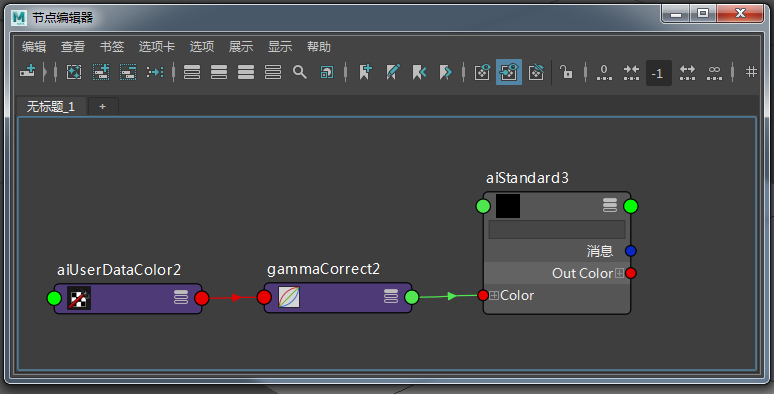Click aiUserDataColor2 node type icon
This screenshot has height=394, width=774.
coord(79,298)
